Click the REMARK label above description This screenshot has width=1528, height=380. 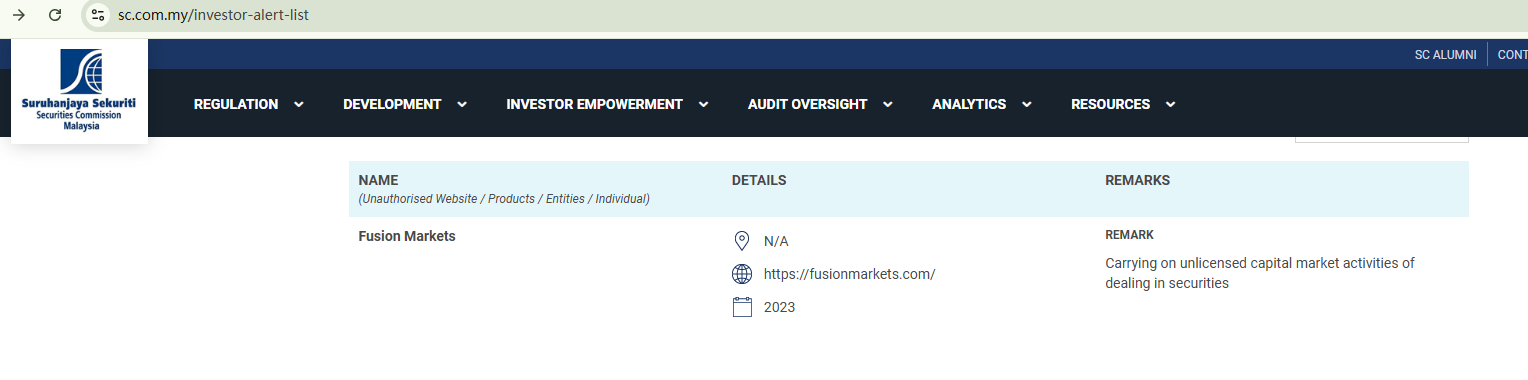click(x=1129, y=235)
